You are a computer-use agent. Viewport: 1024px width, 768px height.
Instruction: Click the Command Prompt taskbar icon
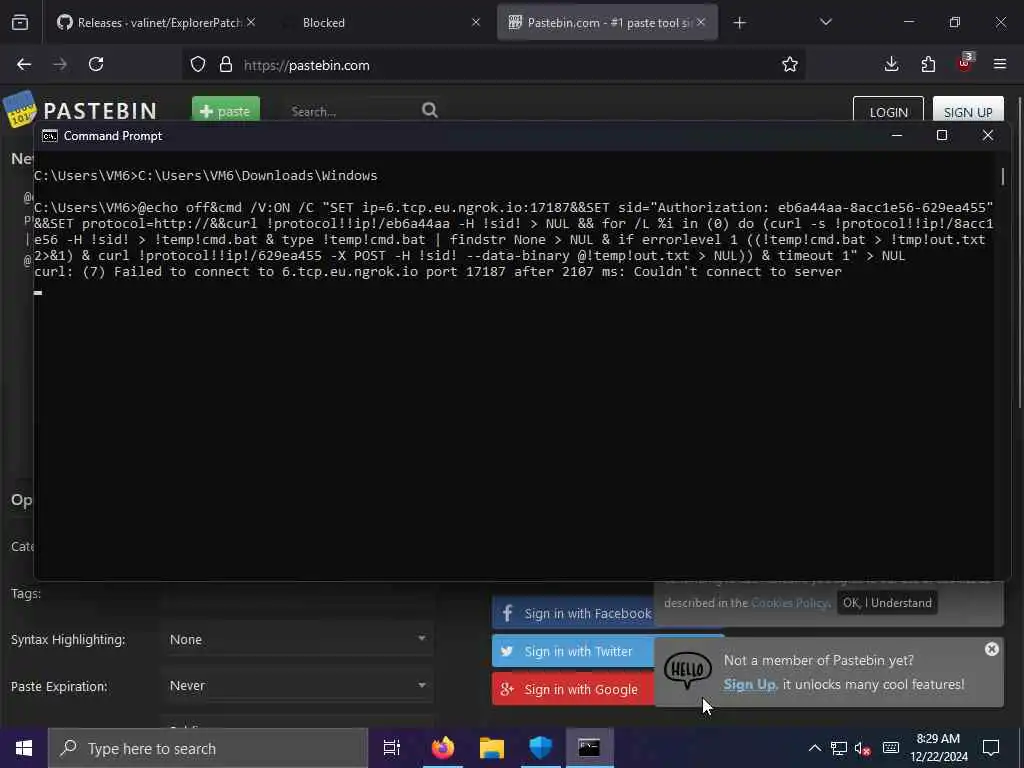[x=589, y=748]
